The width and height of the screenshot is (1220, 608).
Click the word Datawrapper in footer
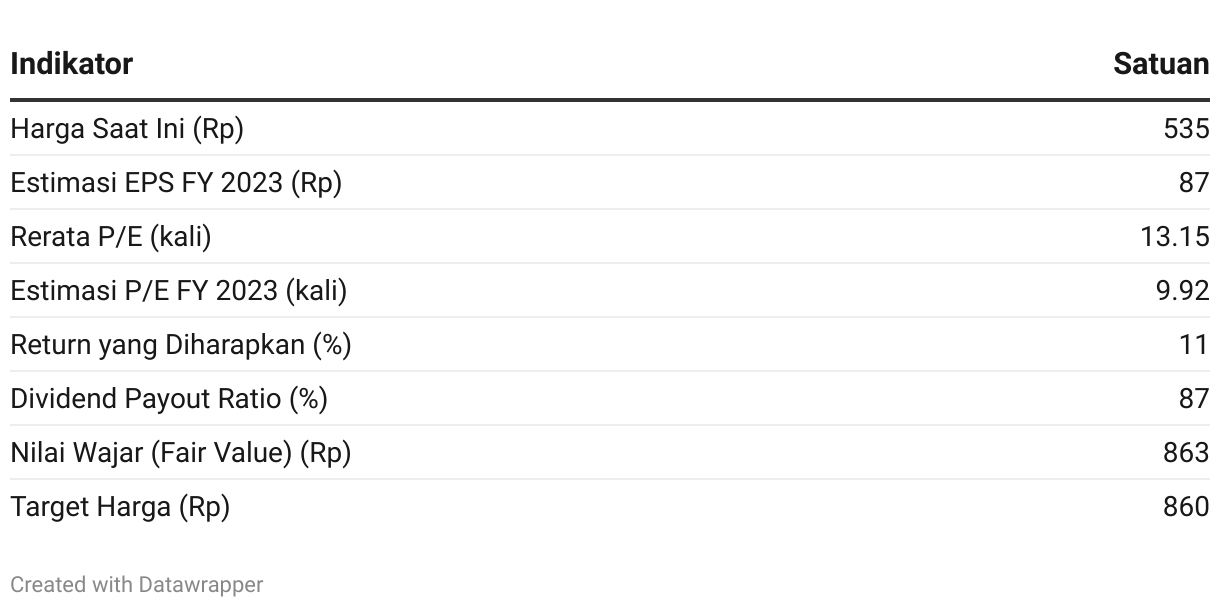coord(201,585)
